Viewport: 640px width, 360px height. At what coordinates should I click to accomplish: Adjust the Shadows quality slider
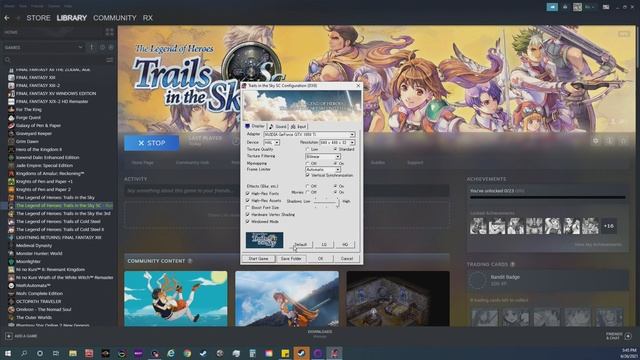pyautogui.click(x=326, y=202)
